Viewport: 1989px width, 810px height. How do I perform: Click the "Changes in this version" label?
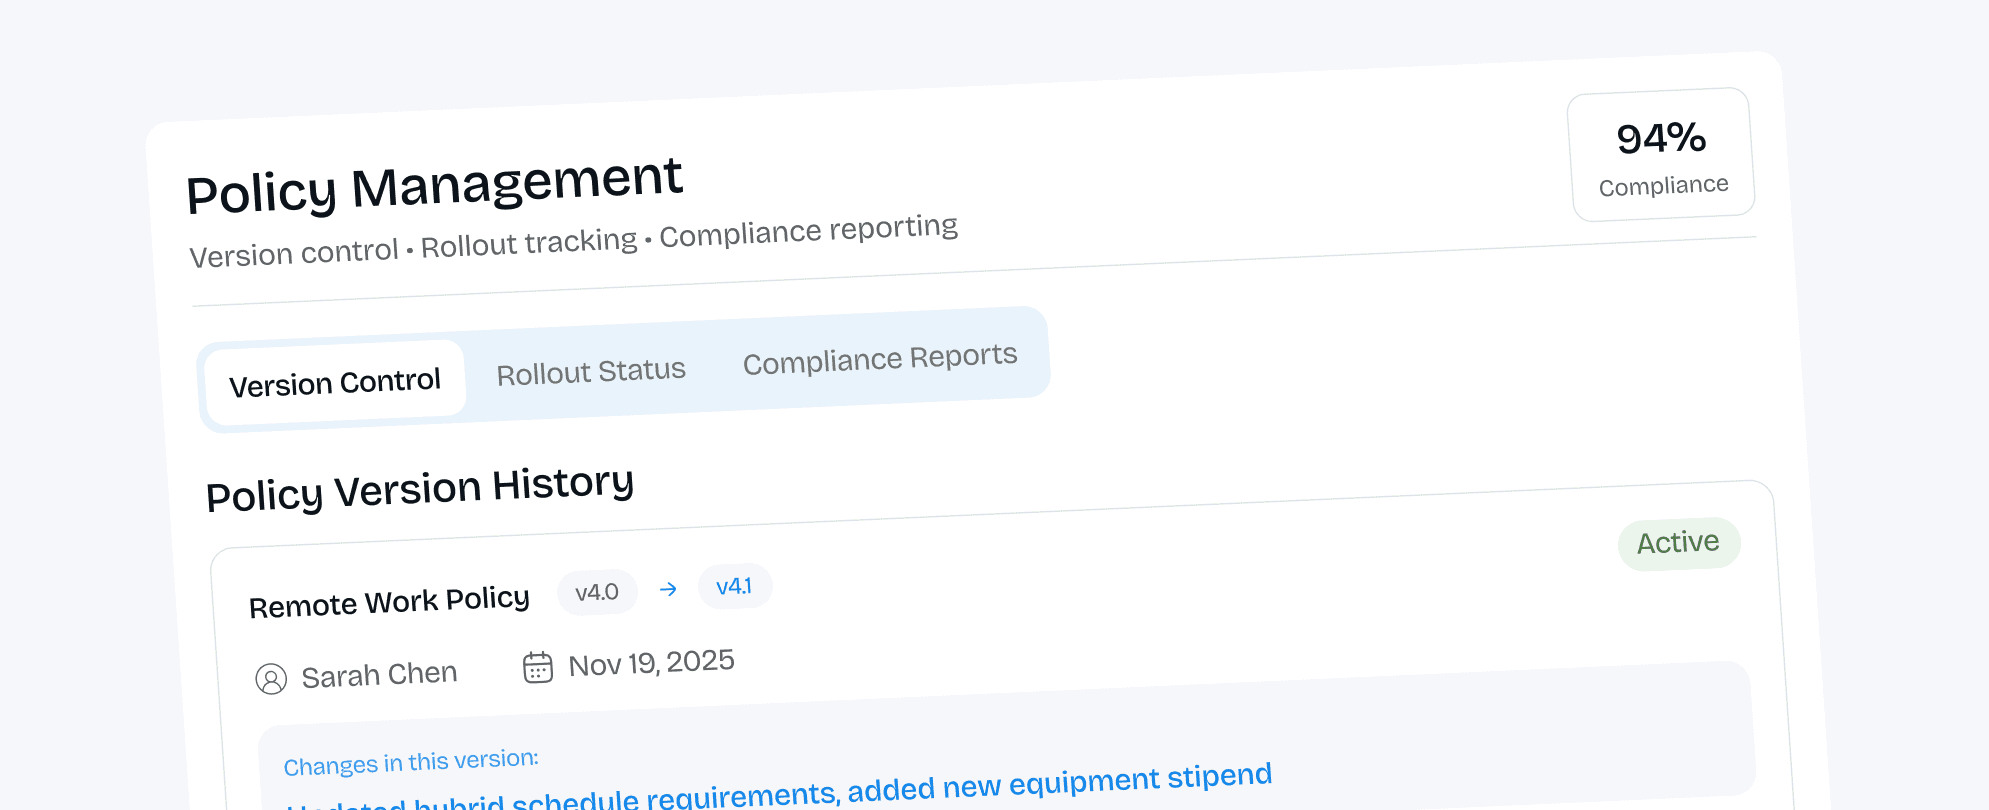(411, 763)
